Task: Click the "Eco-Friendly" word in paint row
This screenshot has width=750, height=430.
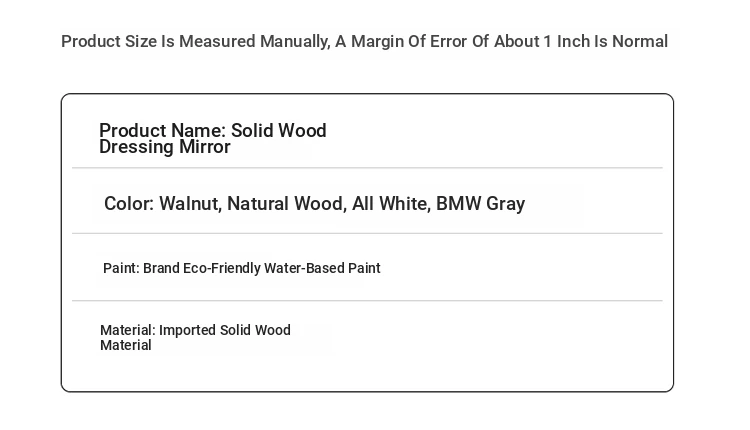Action: coord(221,268)
